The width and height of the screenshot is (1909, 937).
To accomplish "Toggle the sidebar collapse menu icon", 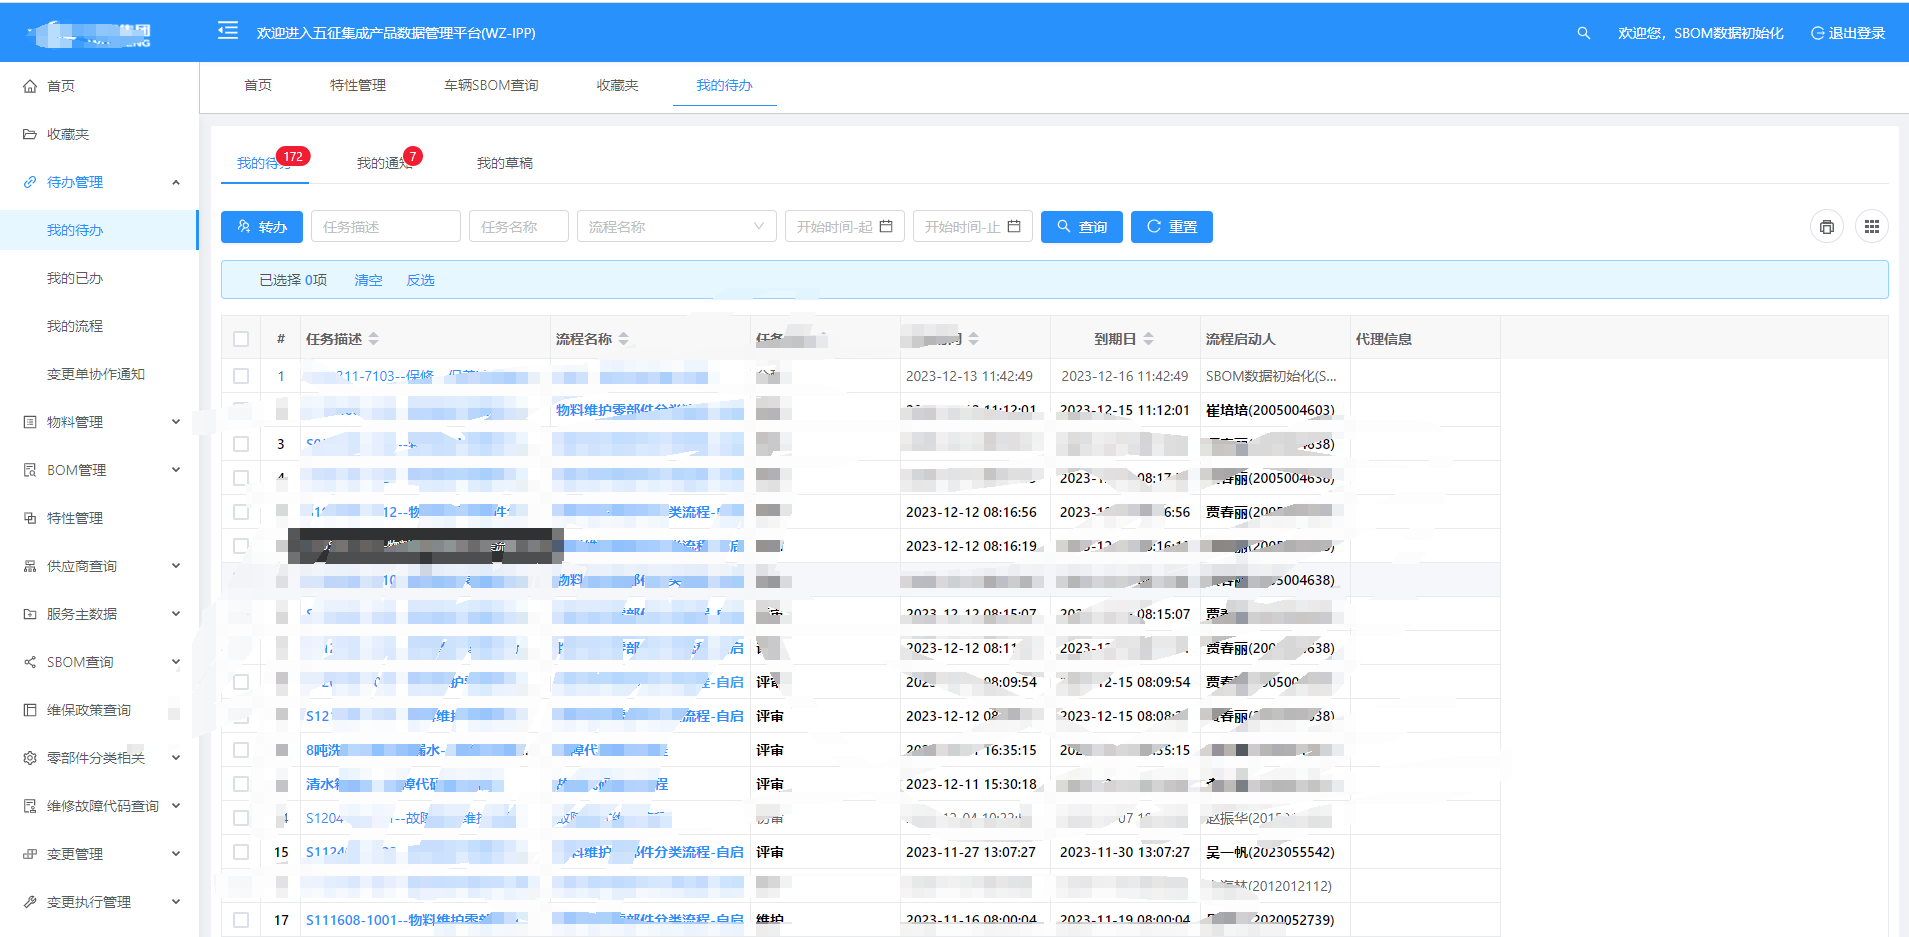I will tap(228, 31).
